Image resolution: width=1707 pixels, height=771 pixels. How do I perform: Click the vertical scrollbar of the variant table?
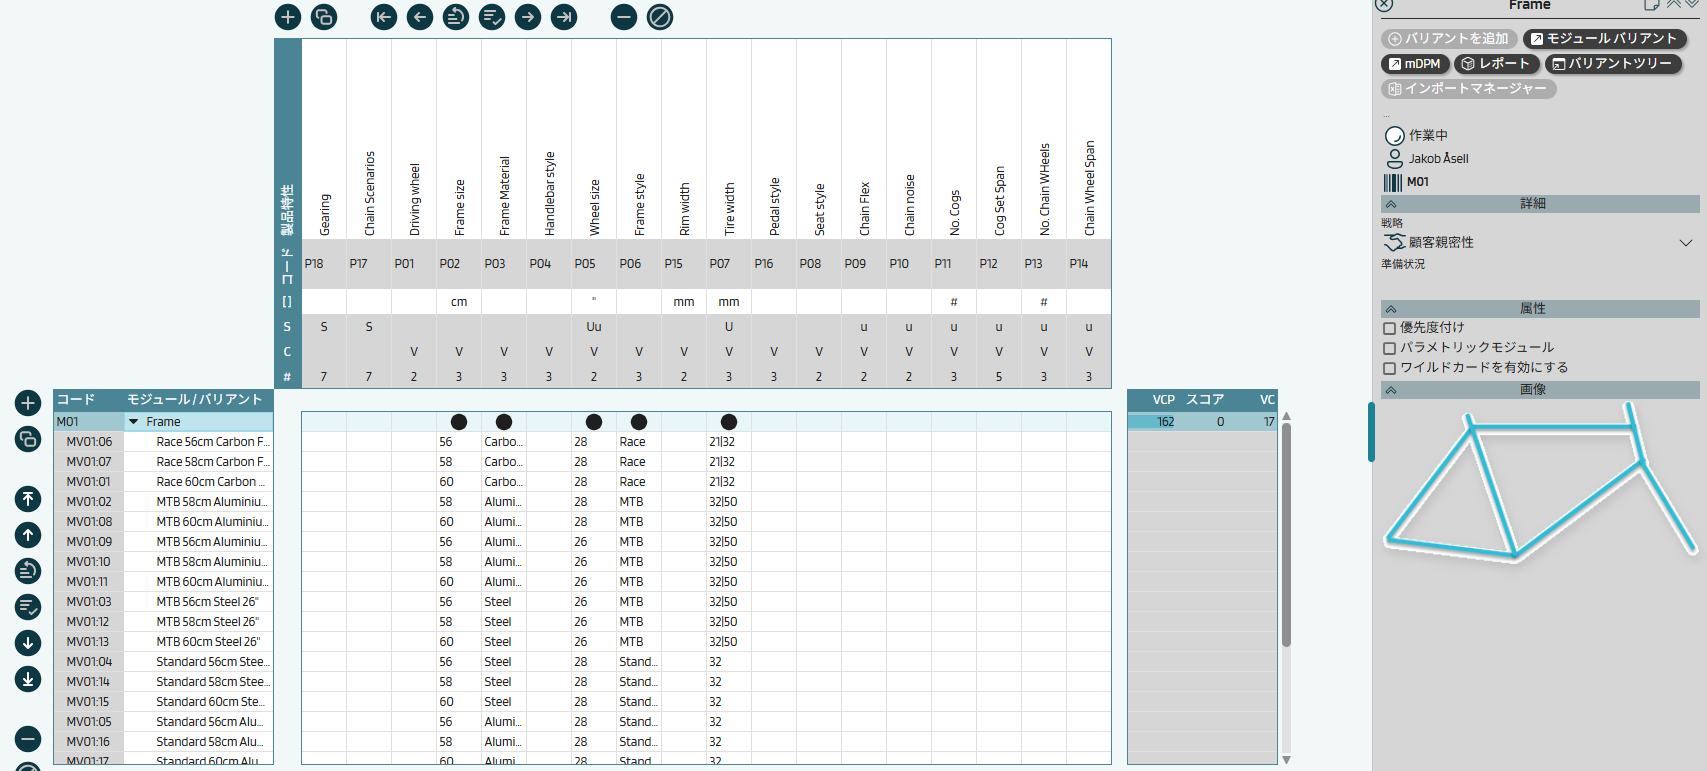click(x=1286, y=535)
